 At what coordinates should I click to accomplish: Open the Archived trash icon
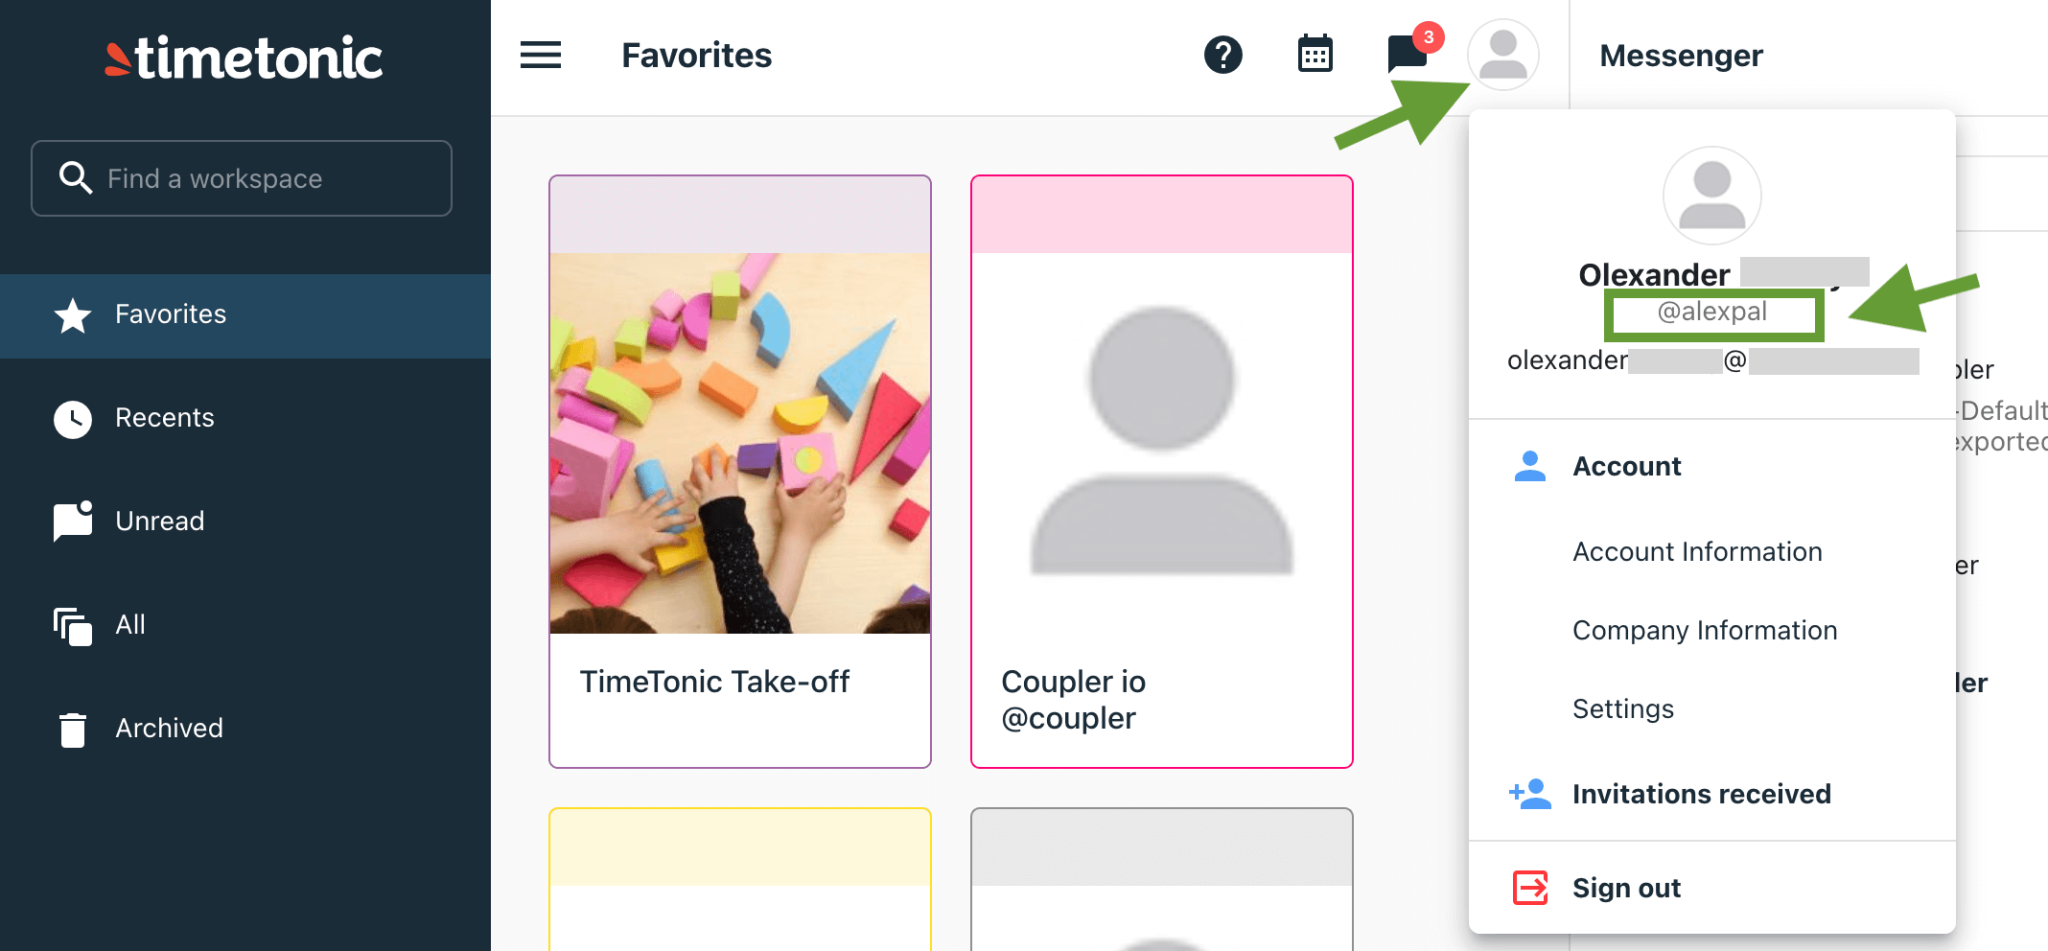coord(72,729)
